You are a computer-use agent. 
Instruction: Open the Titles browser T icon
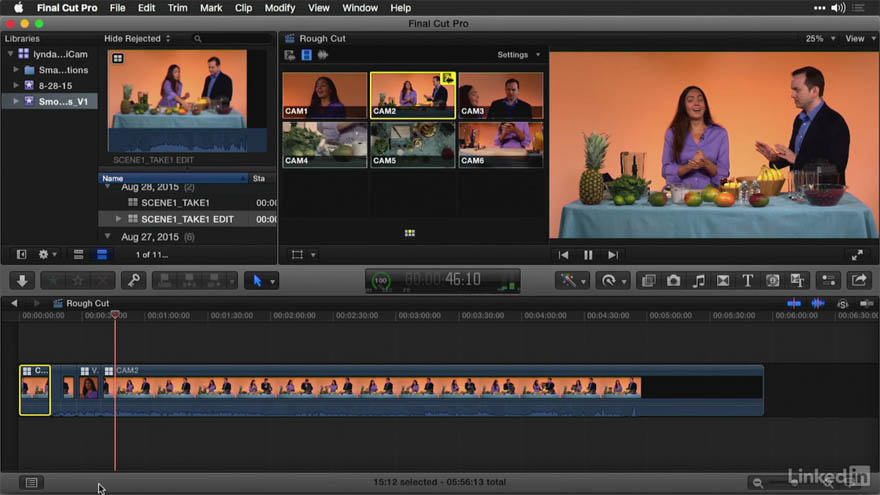748,280
